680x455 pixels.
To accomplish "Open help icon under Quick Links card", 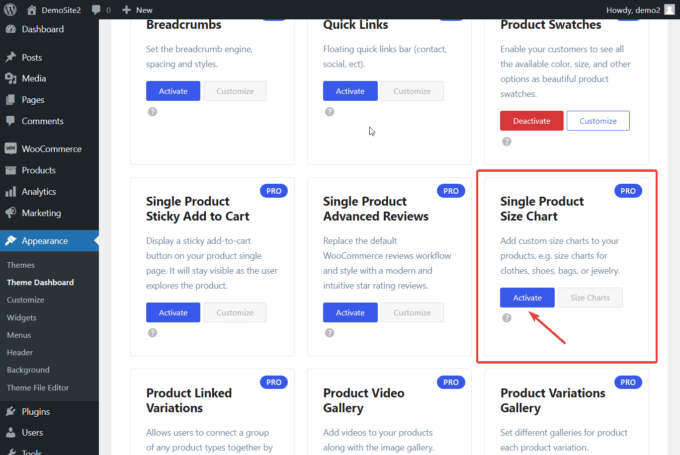I will 330,112.
